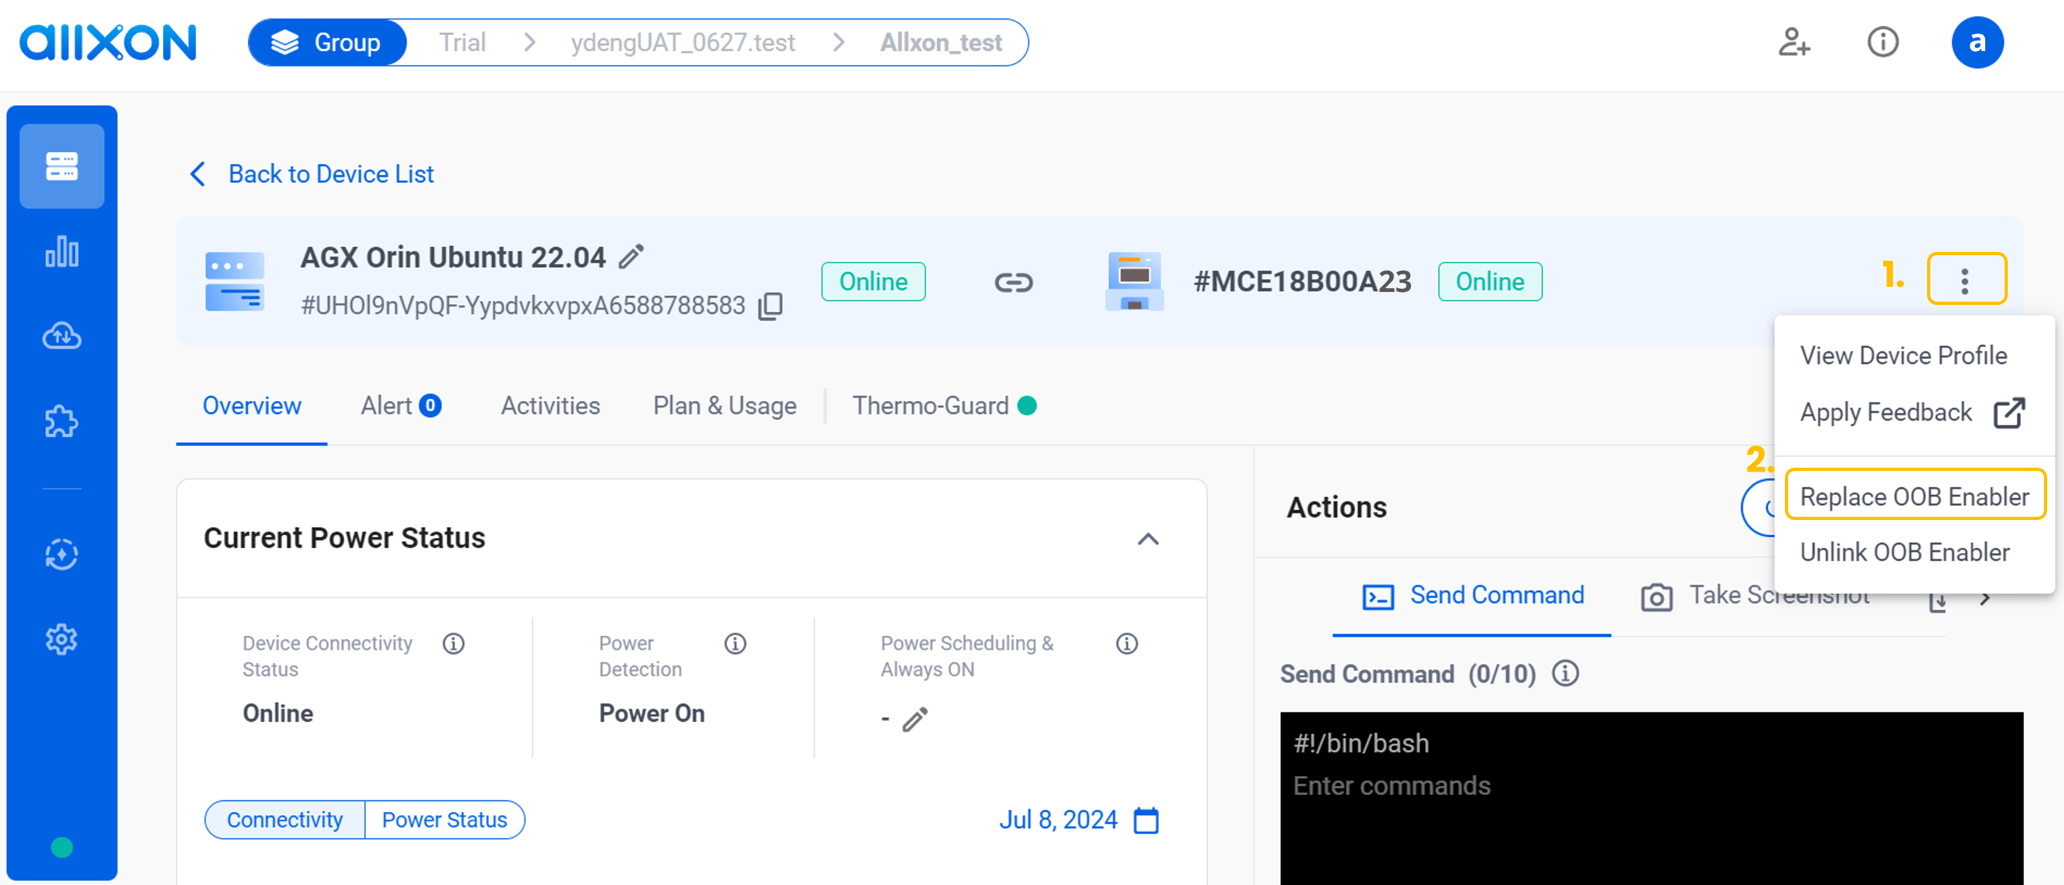Click the add user icon
This screenshot has width=2064, height=885.
pos(1794,42)
